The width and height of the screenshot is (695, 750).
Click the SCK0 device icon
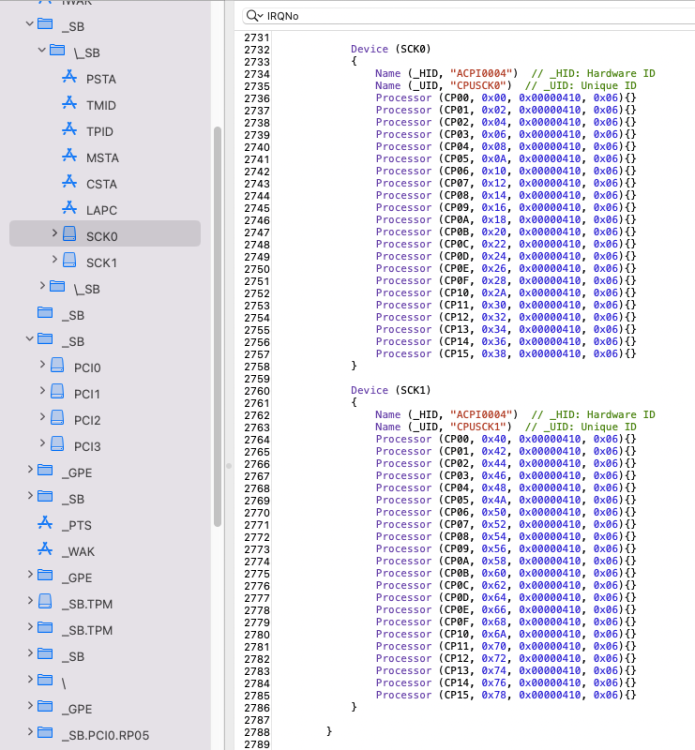[70, 234]
